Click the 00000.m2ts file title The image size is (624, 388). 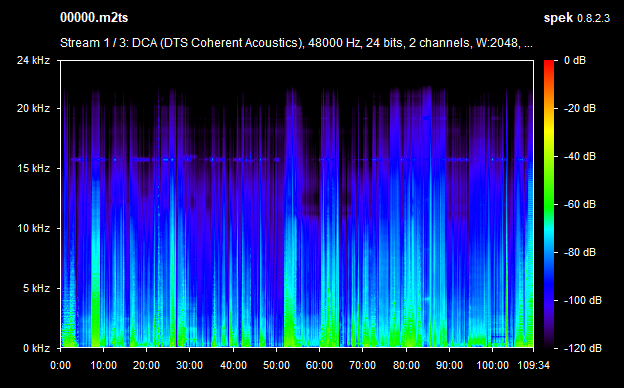pos(94,18)
